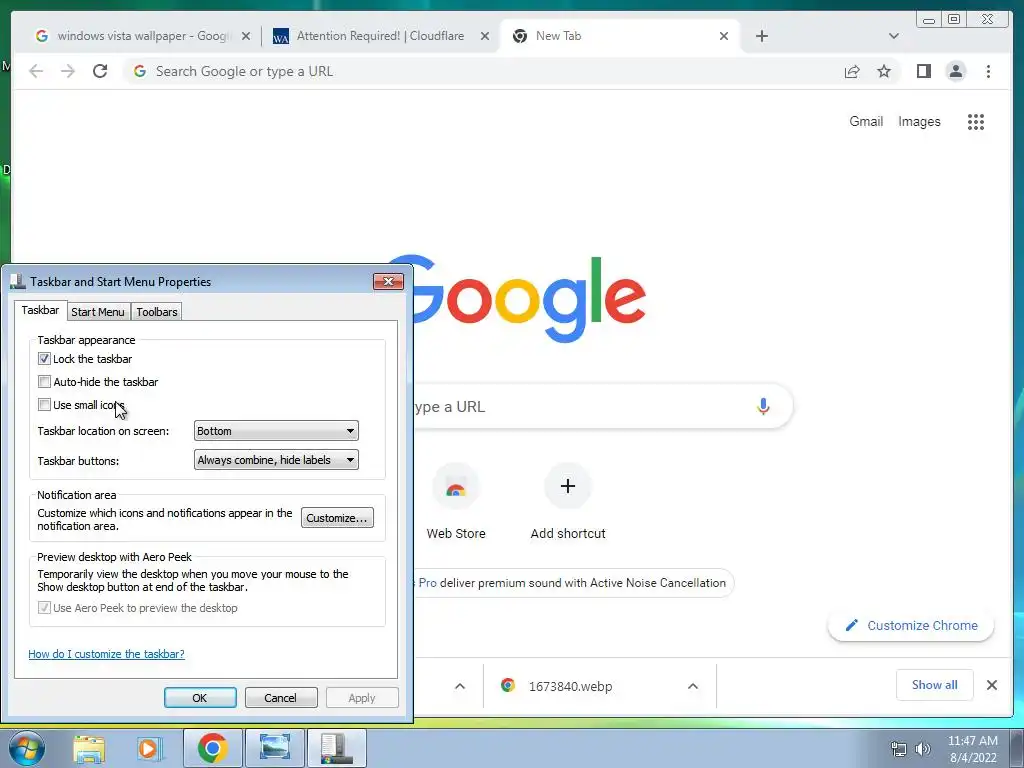Image resolution: width=1024 pixels, height=768 pixels.
Task: Click the voice search microphone
Action: click(x=763, y=406)
